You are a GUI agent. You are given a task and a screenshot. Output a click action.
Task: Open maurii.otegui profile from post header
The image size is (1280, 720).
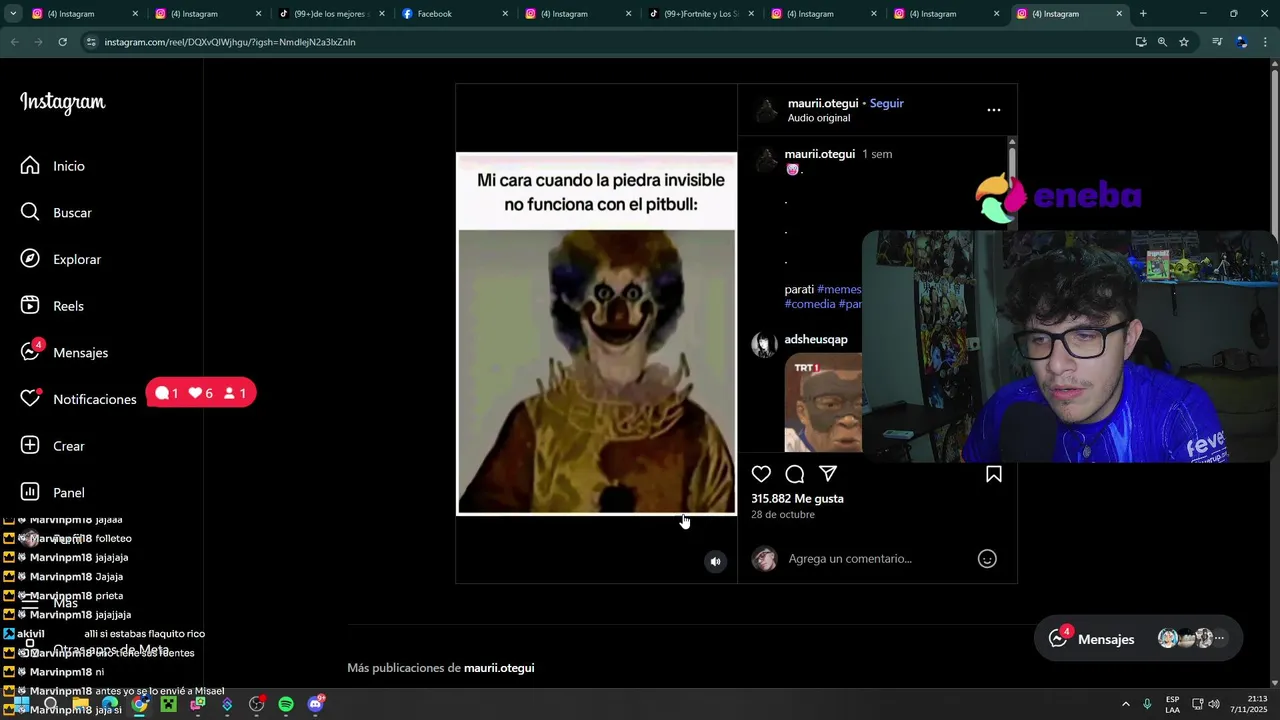point(822,103)
